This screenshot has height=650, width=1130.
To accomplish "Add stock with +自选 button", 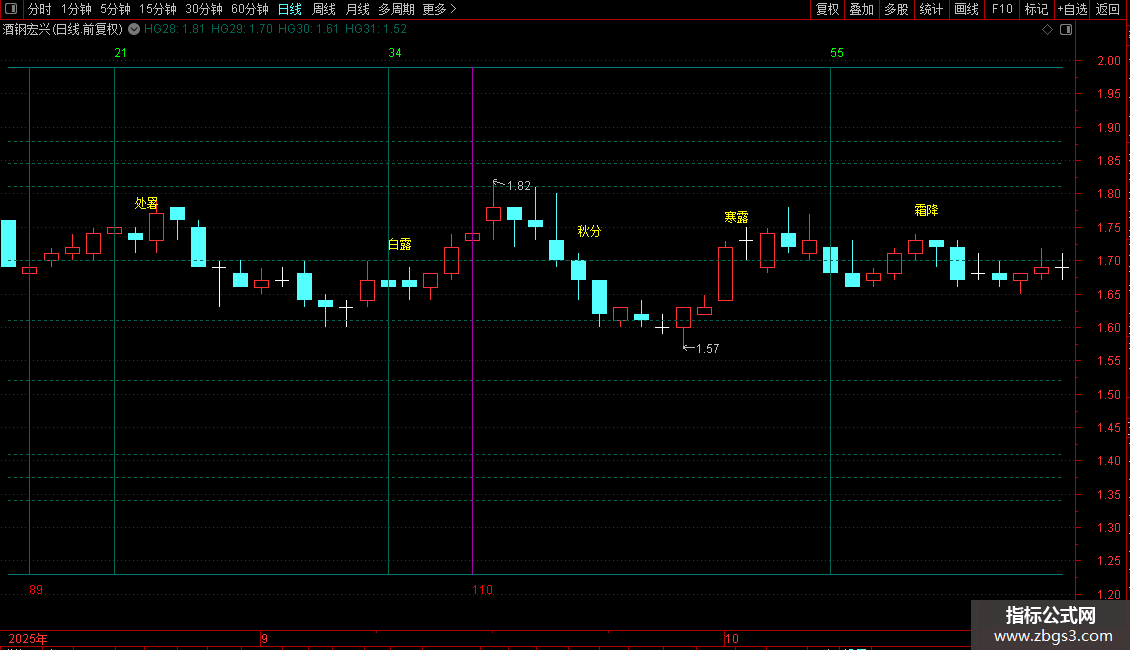I will coord(1072,9).
